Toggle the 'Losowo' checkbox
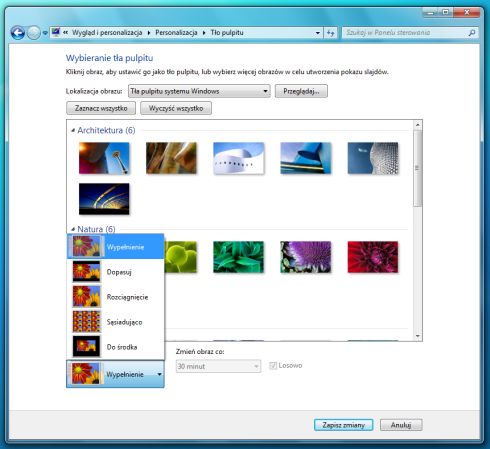 pos(273,366)
